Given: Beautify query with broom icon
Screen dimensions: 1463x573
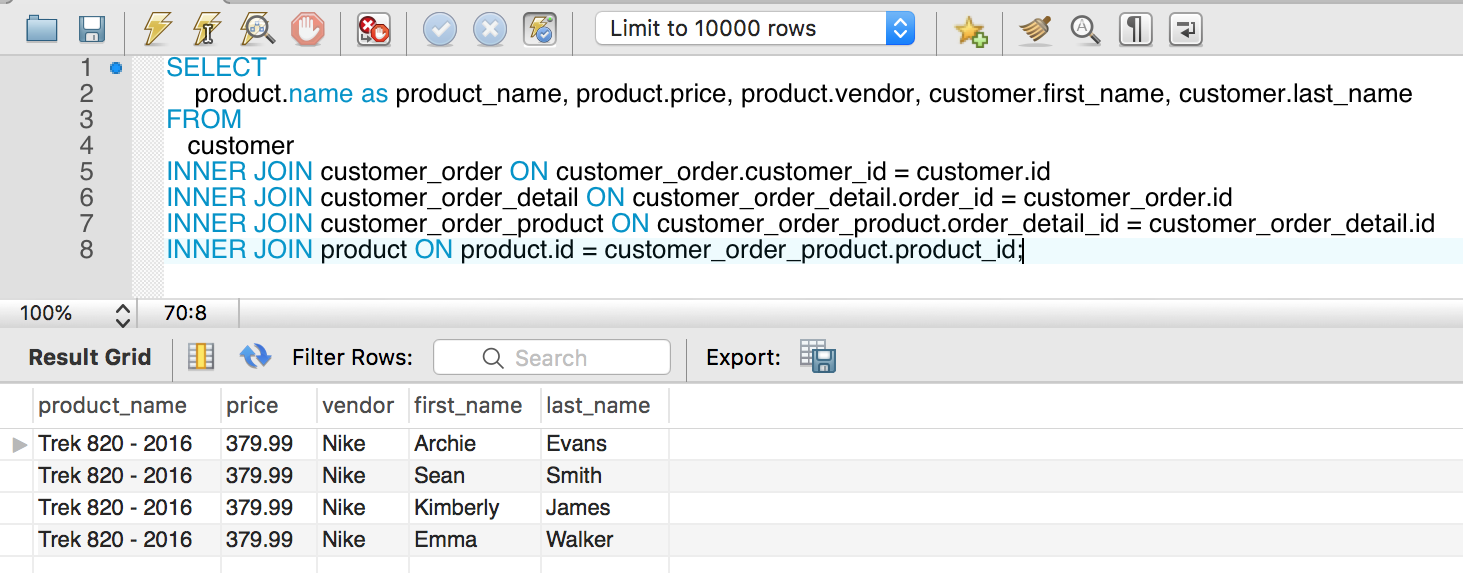Looking at the screenshot, I should pyautogui.click(x=1036, y=30).
